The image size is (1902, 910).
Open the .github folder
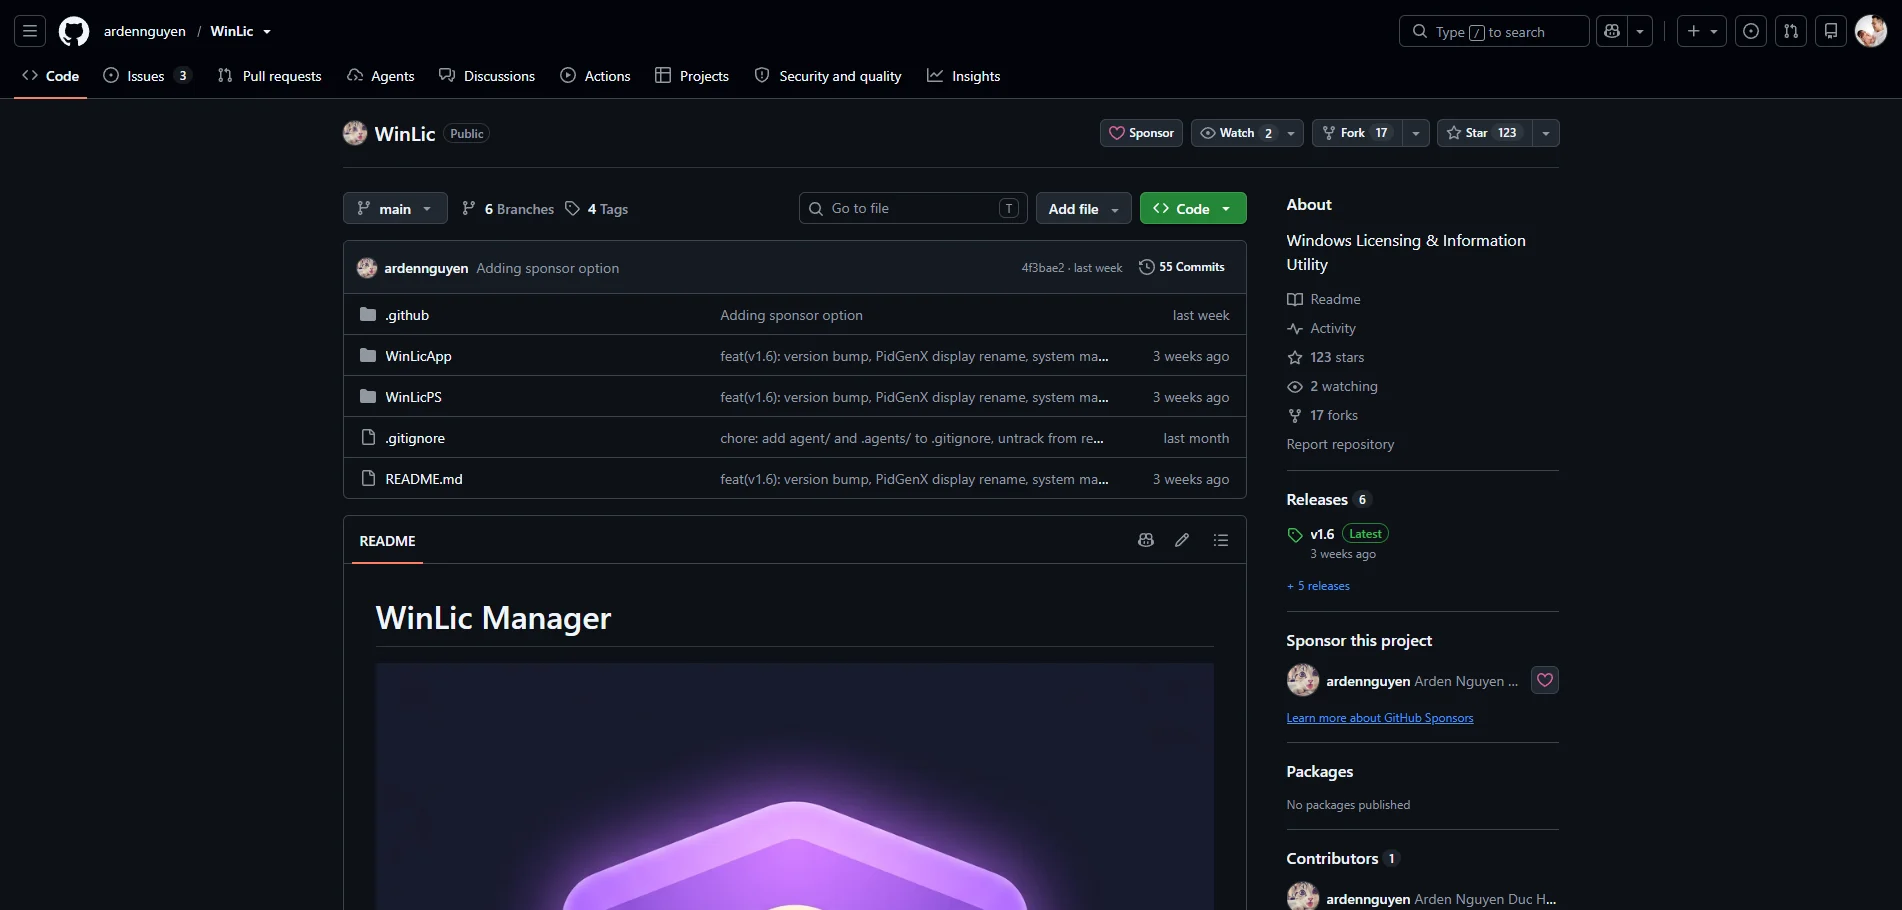pos(407,315)
